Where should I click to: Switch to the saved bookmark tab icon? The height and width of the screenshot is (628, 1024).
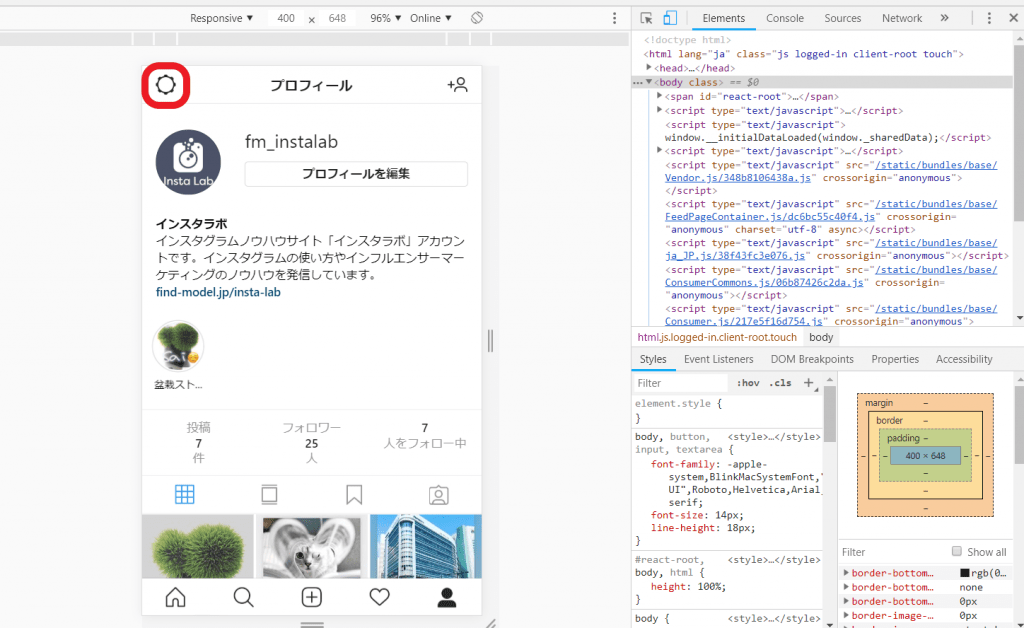[354, 494]
